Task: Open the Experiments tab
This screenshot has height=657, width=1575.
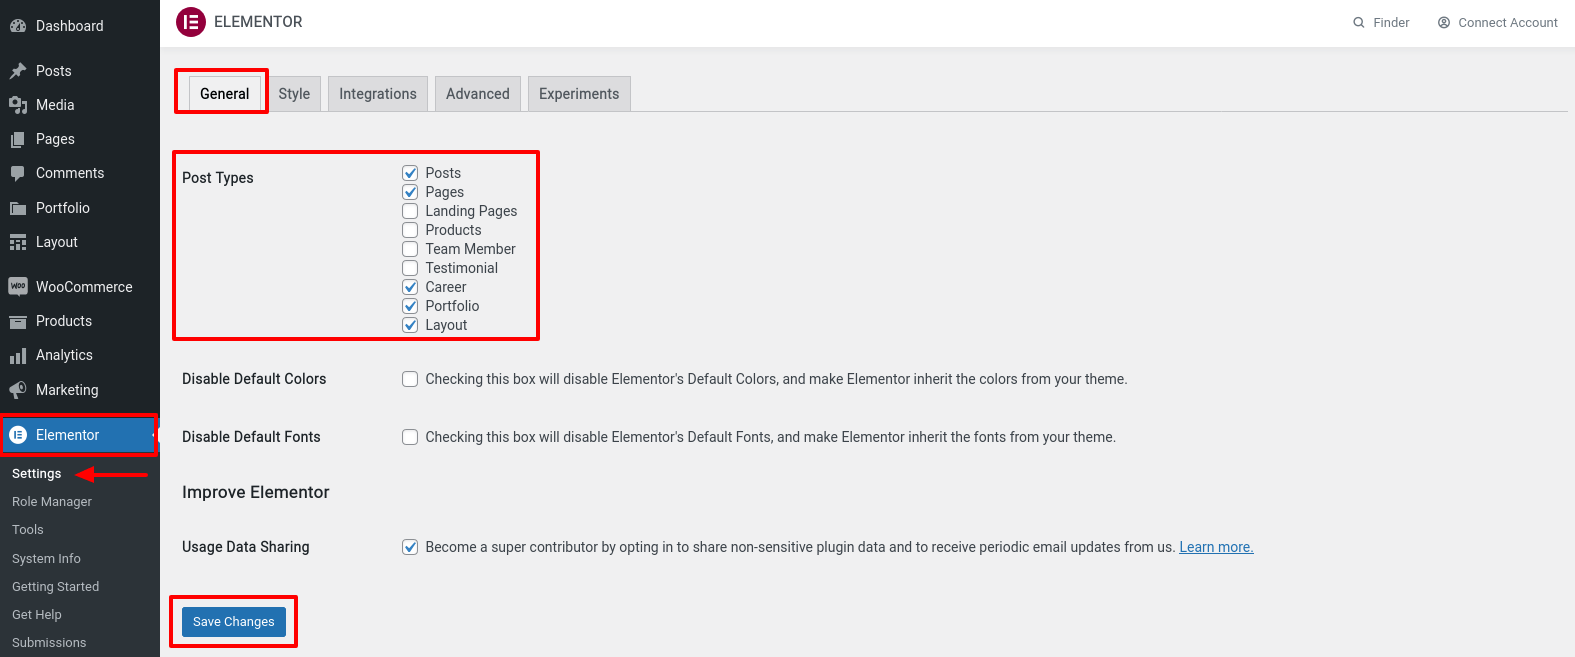Action: click(579, 94)
